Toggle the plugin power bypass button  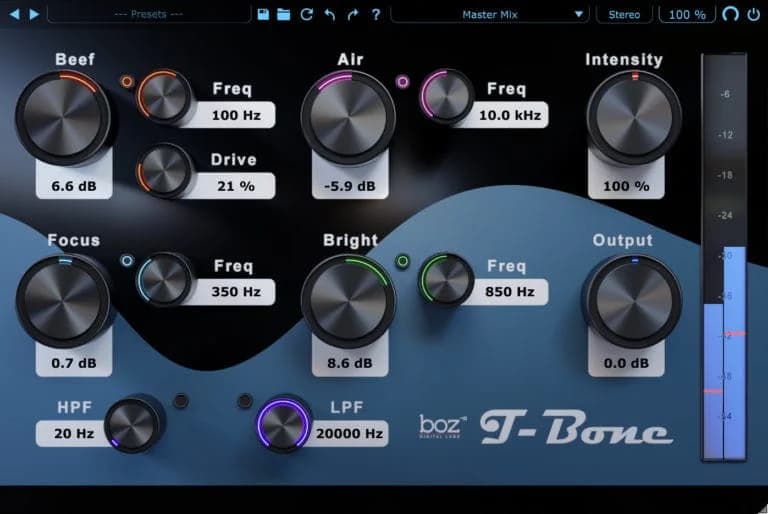point(752,14)
